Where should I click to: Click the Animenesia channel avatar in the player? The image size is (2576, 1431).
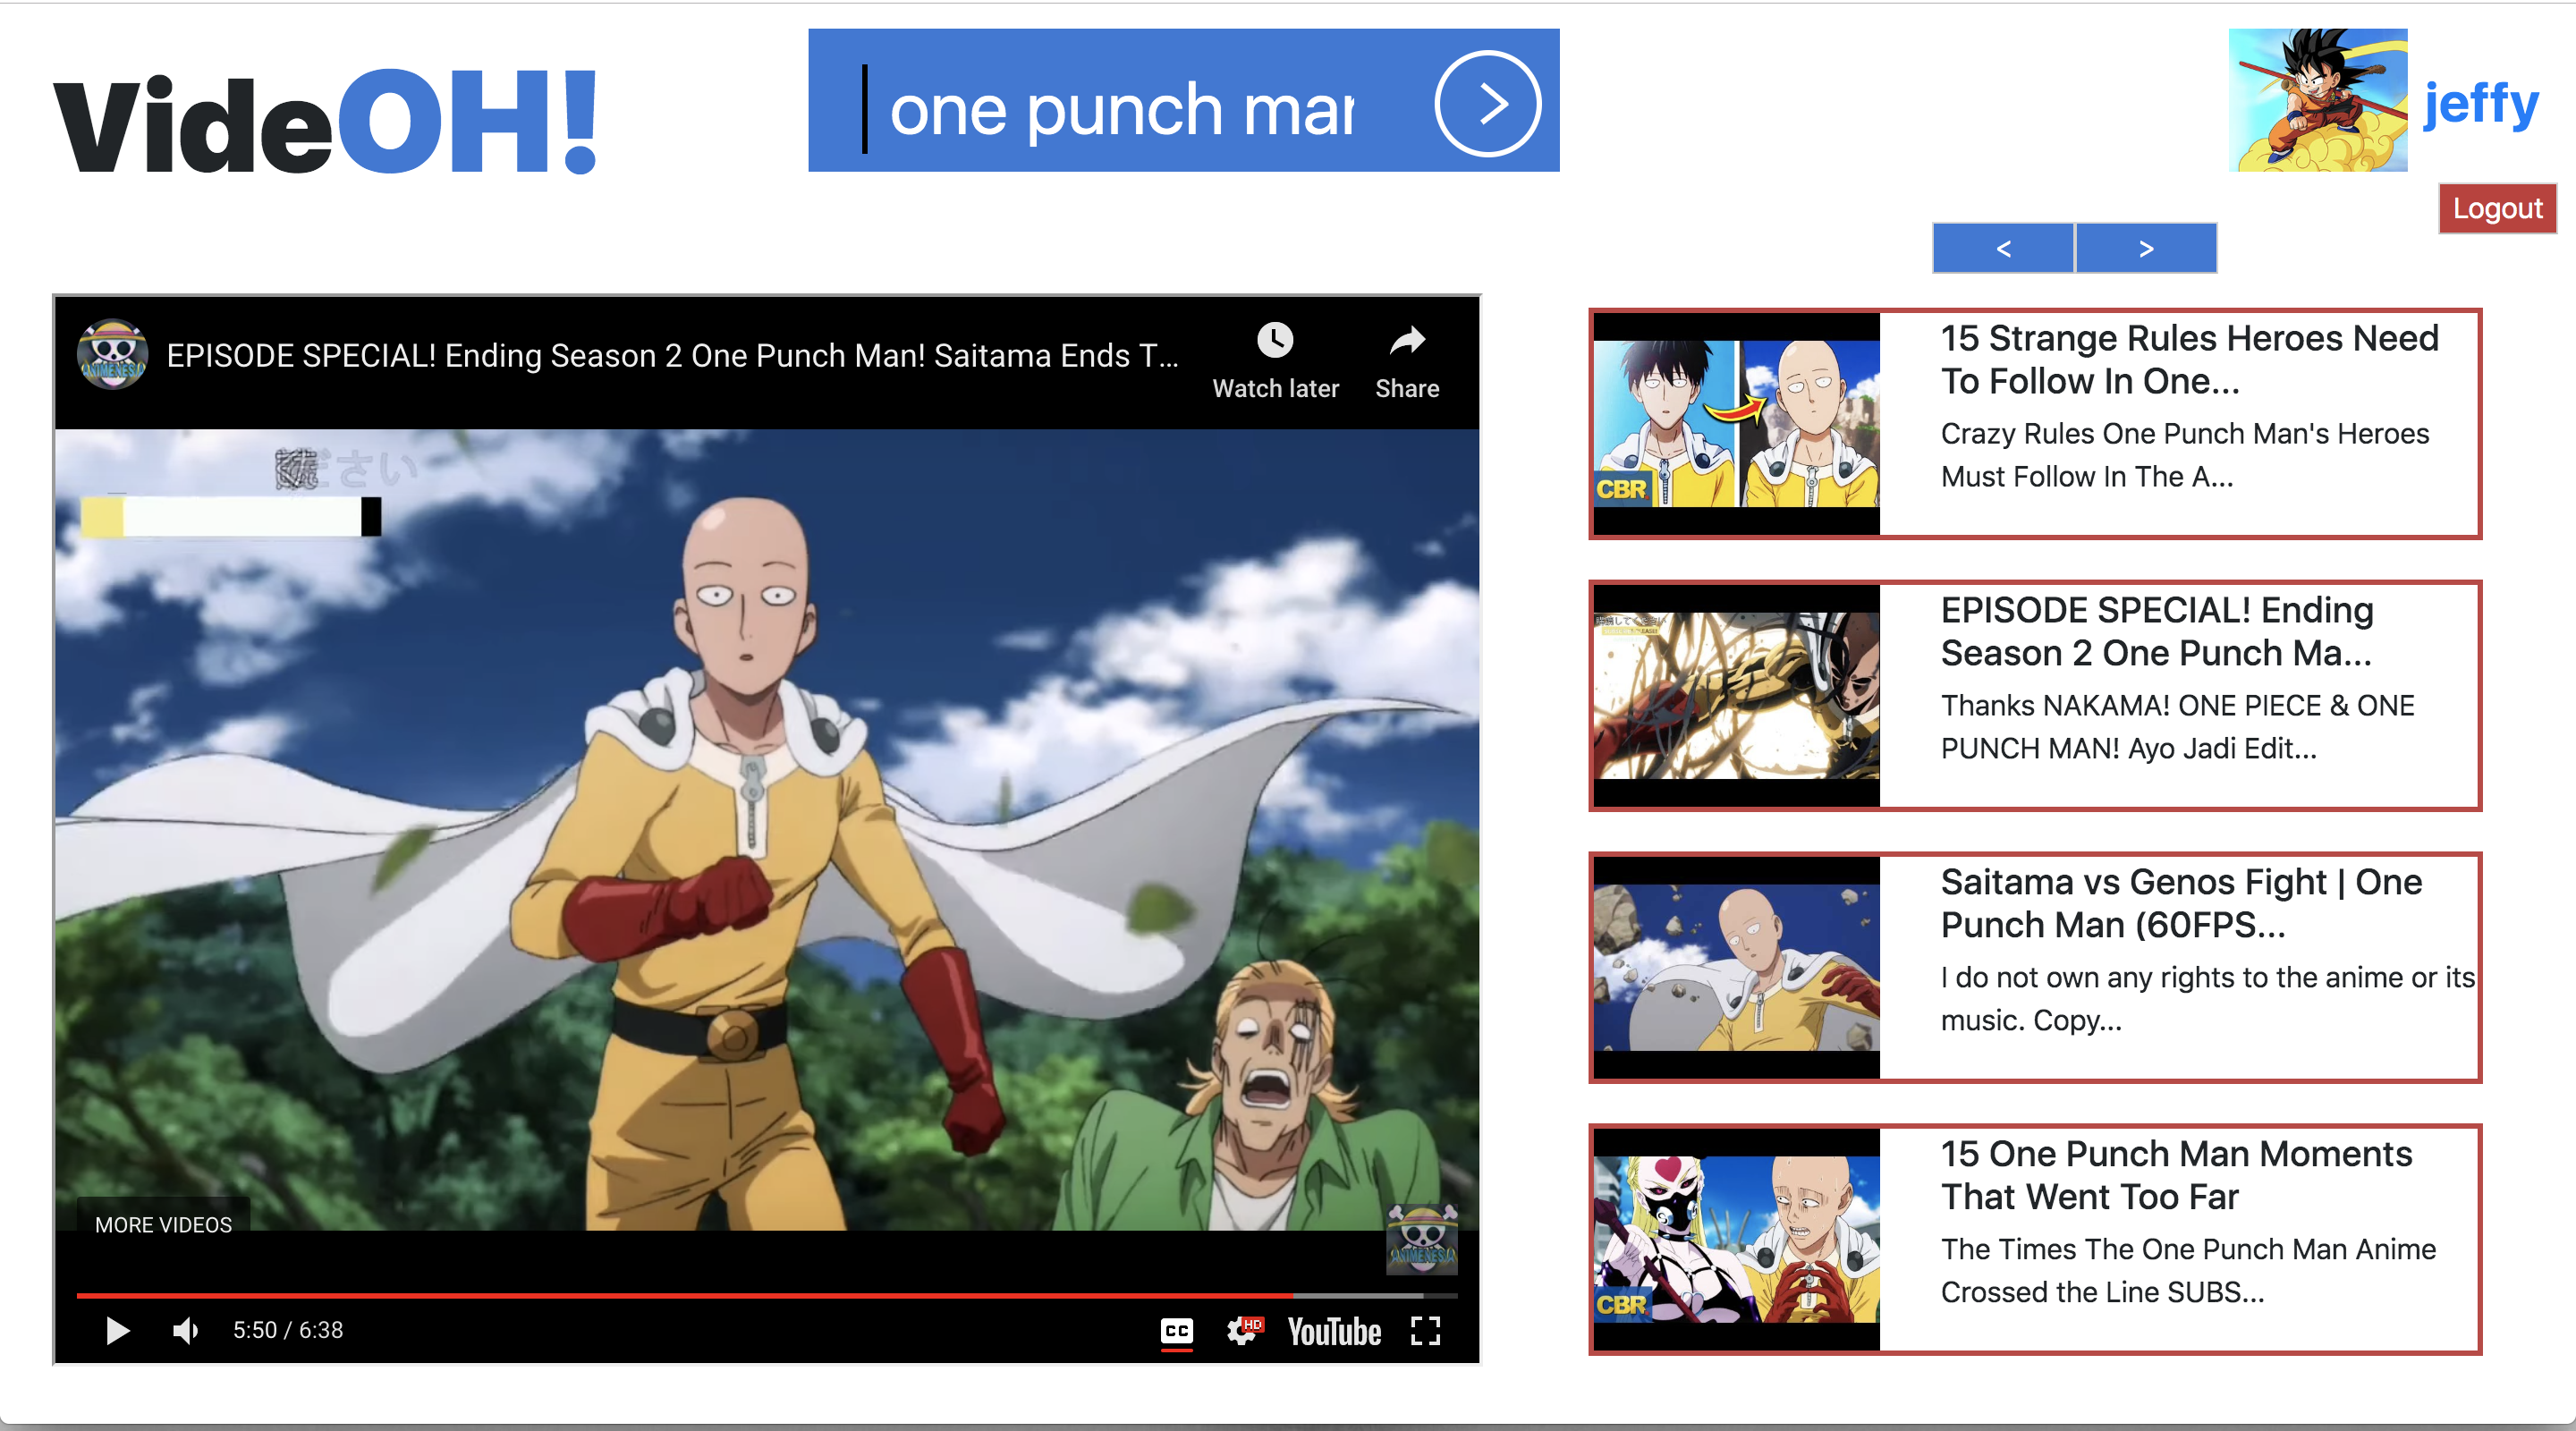click(113, 354)
